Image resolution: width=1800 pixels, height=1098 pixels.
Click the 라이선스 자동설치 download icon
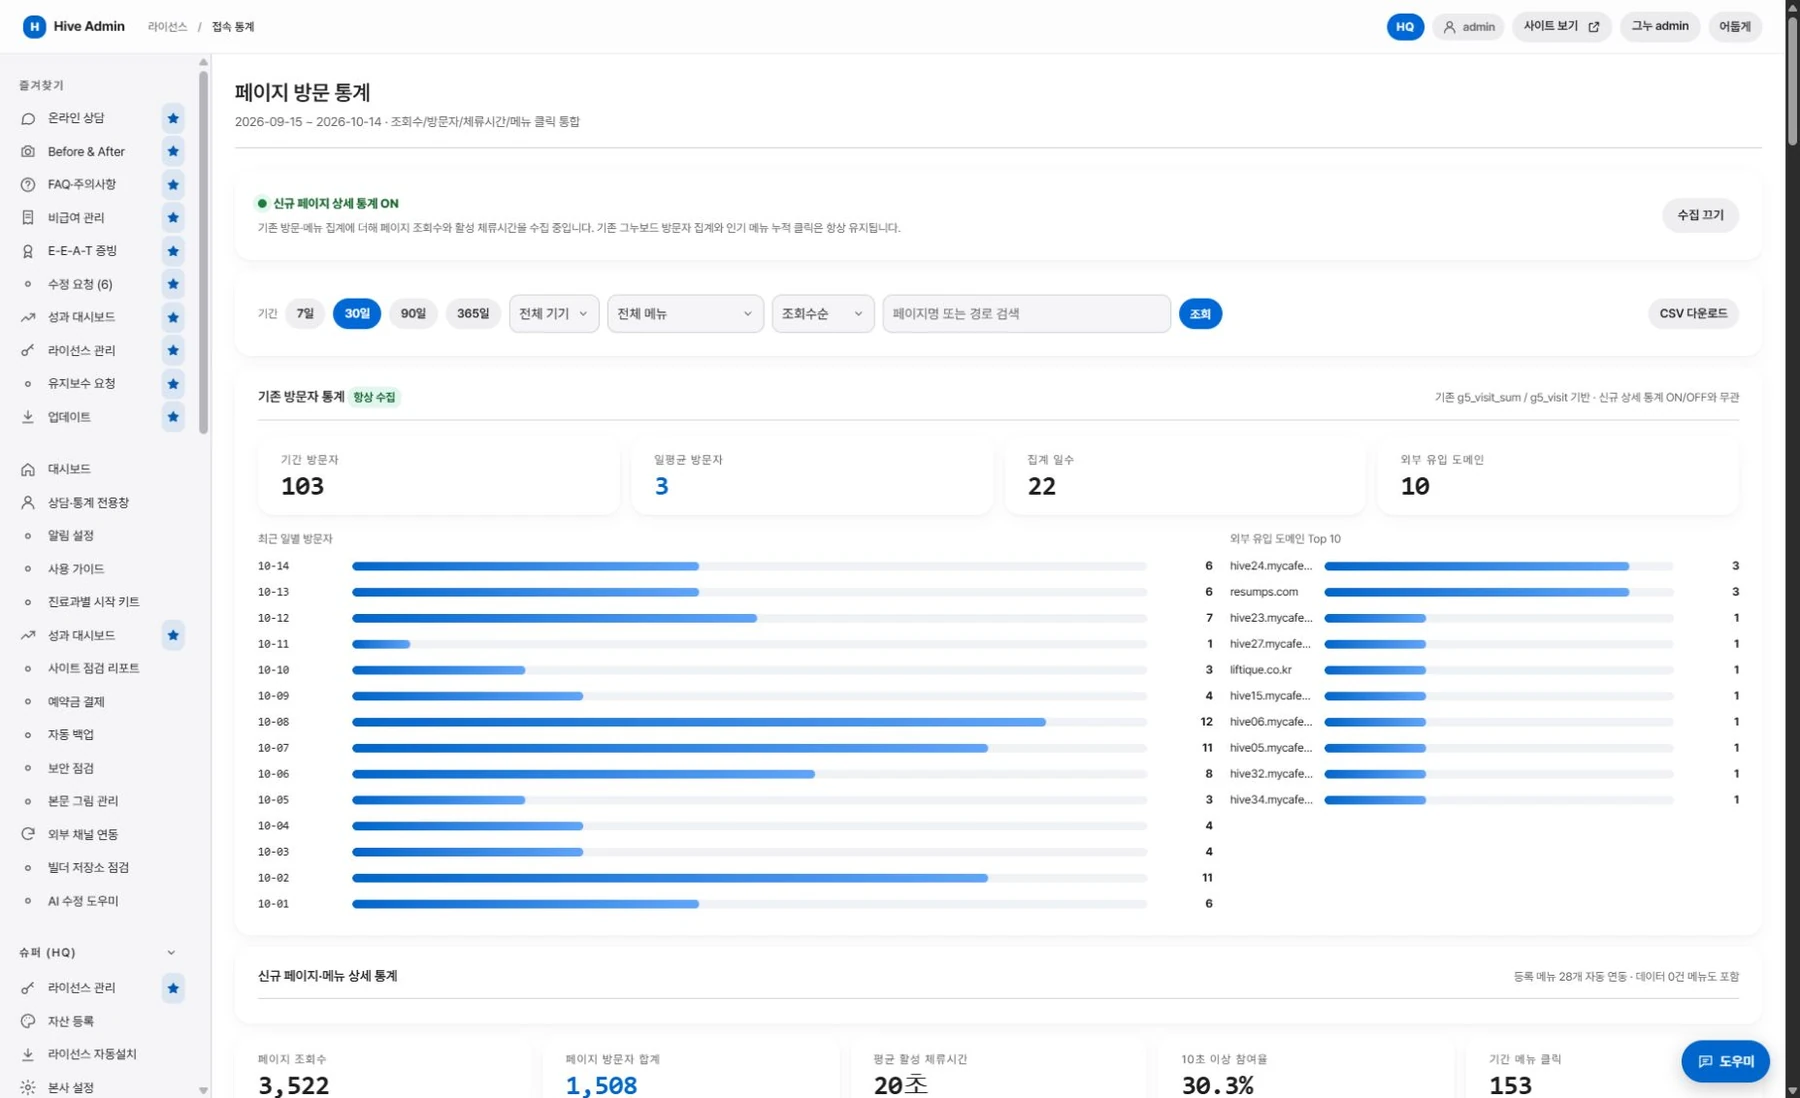(28, 1054)
